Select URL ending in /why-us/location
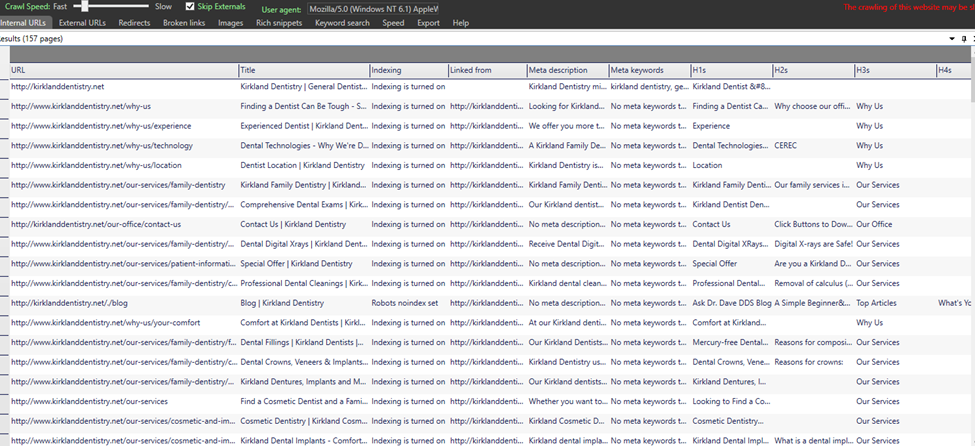The image size is (975, 446). tap(98, 165)
